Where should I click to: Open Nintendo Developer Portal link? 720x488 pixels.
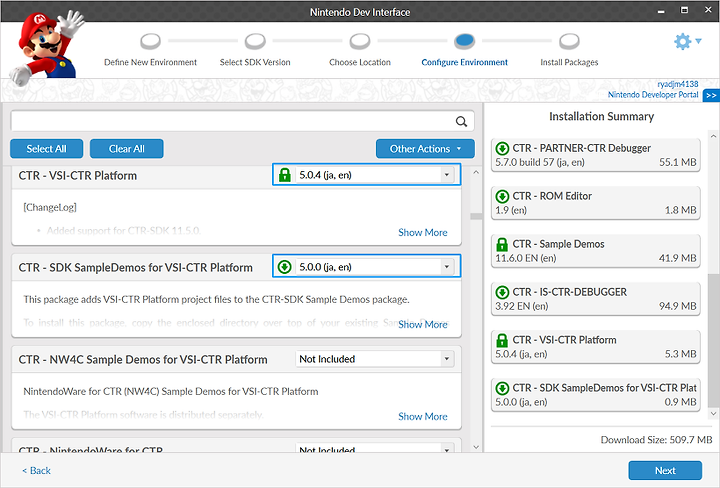[x=652, y=95]
